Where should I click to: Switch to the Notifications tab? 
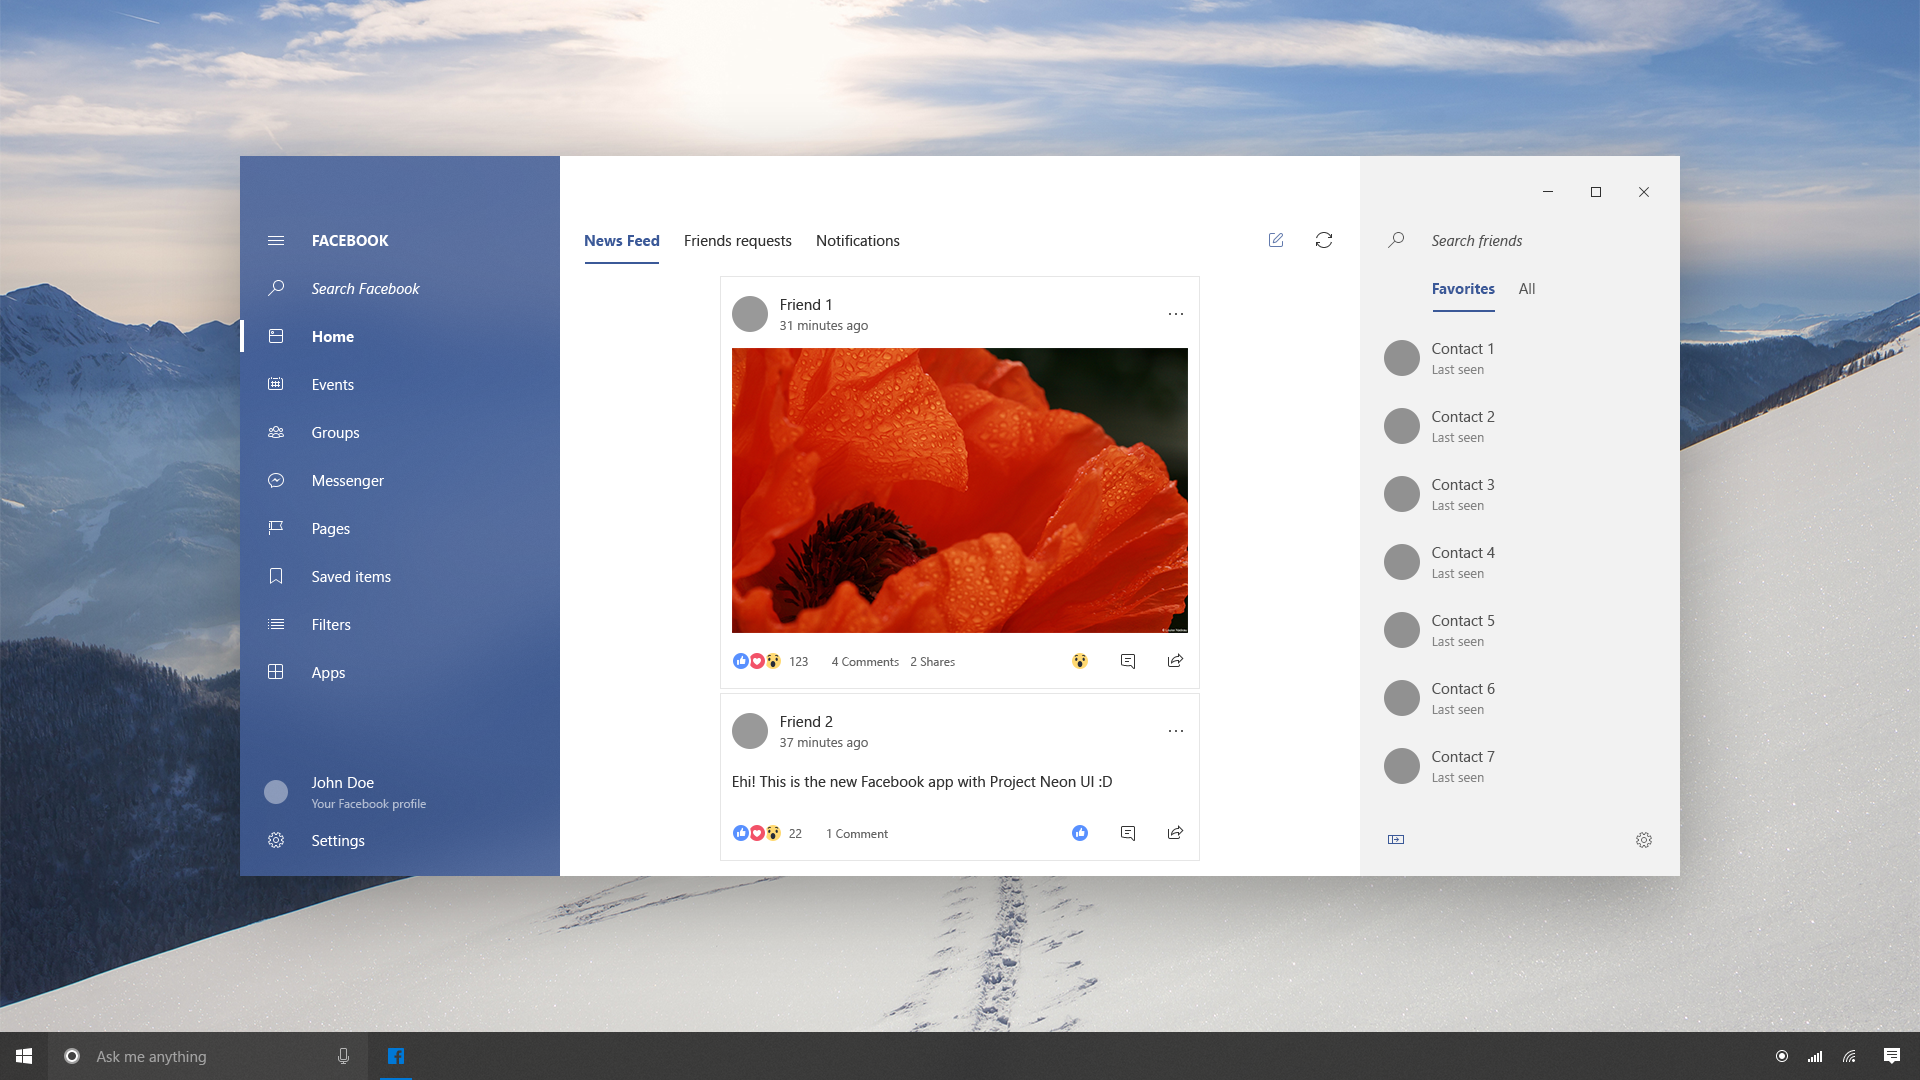(858, 241)
